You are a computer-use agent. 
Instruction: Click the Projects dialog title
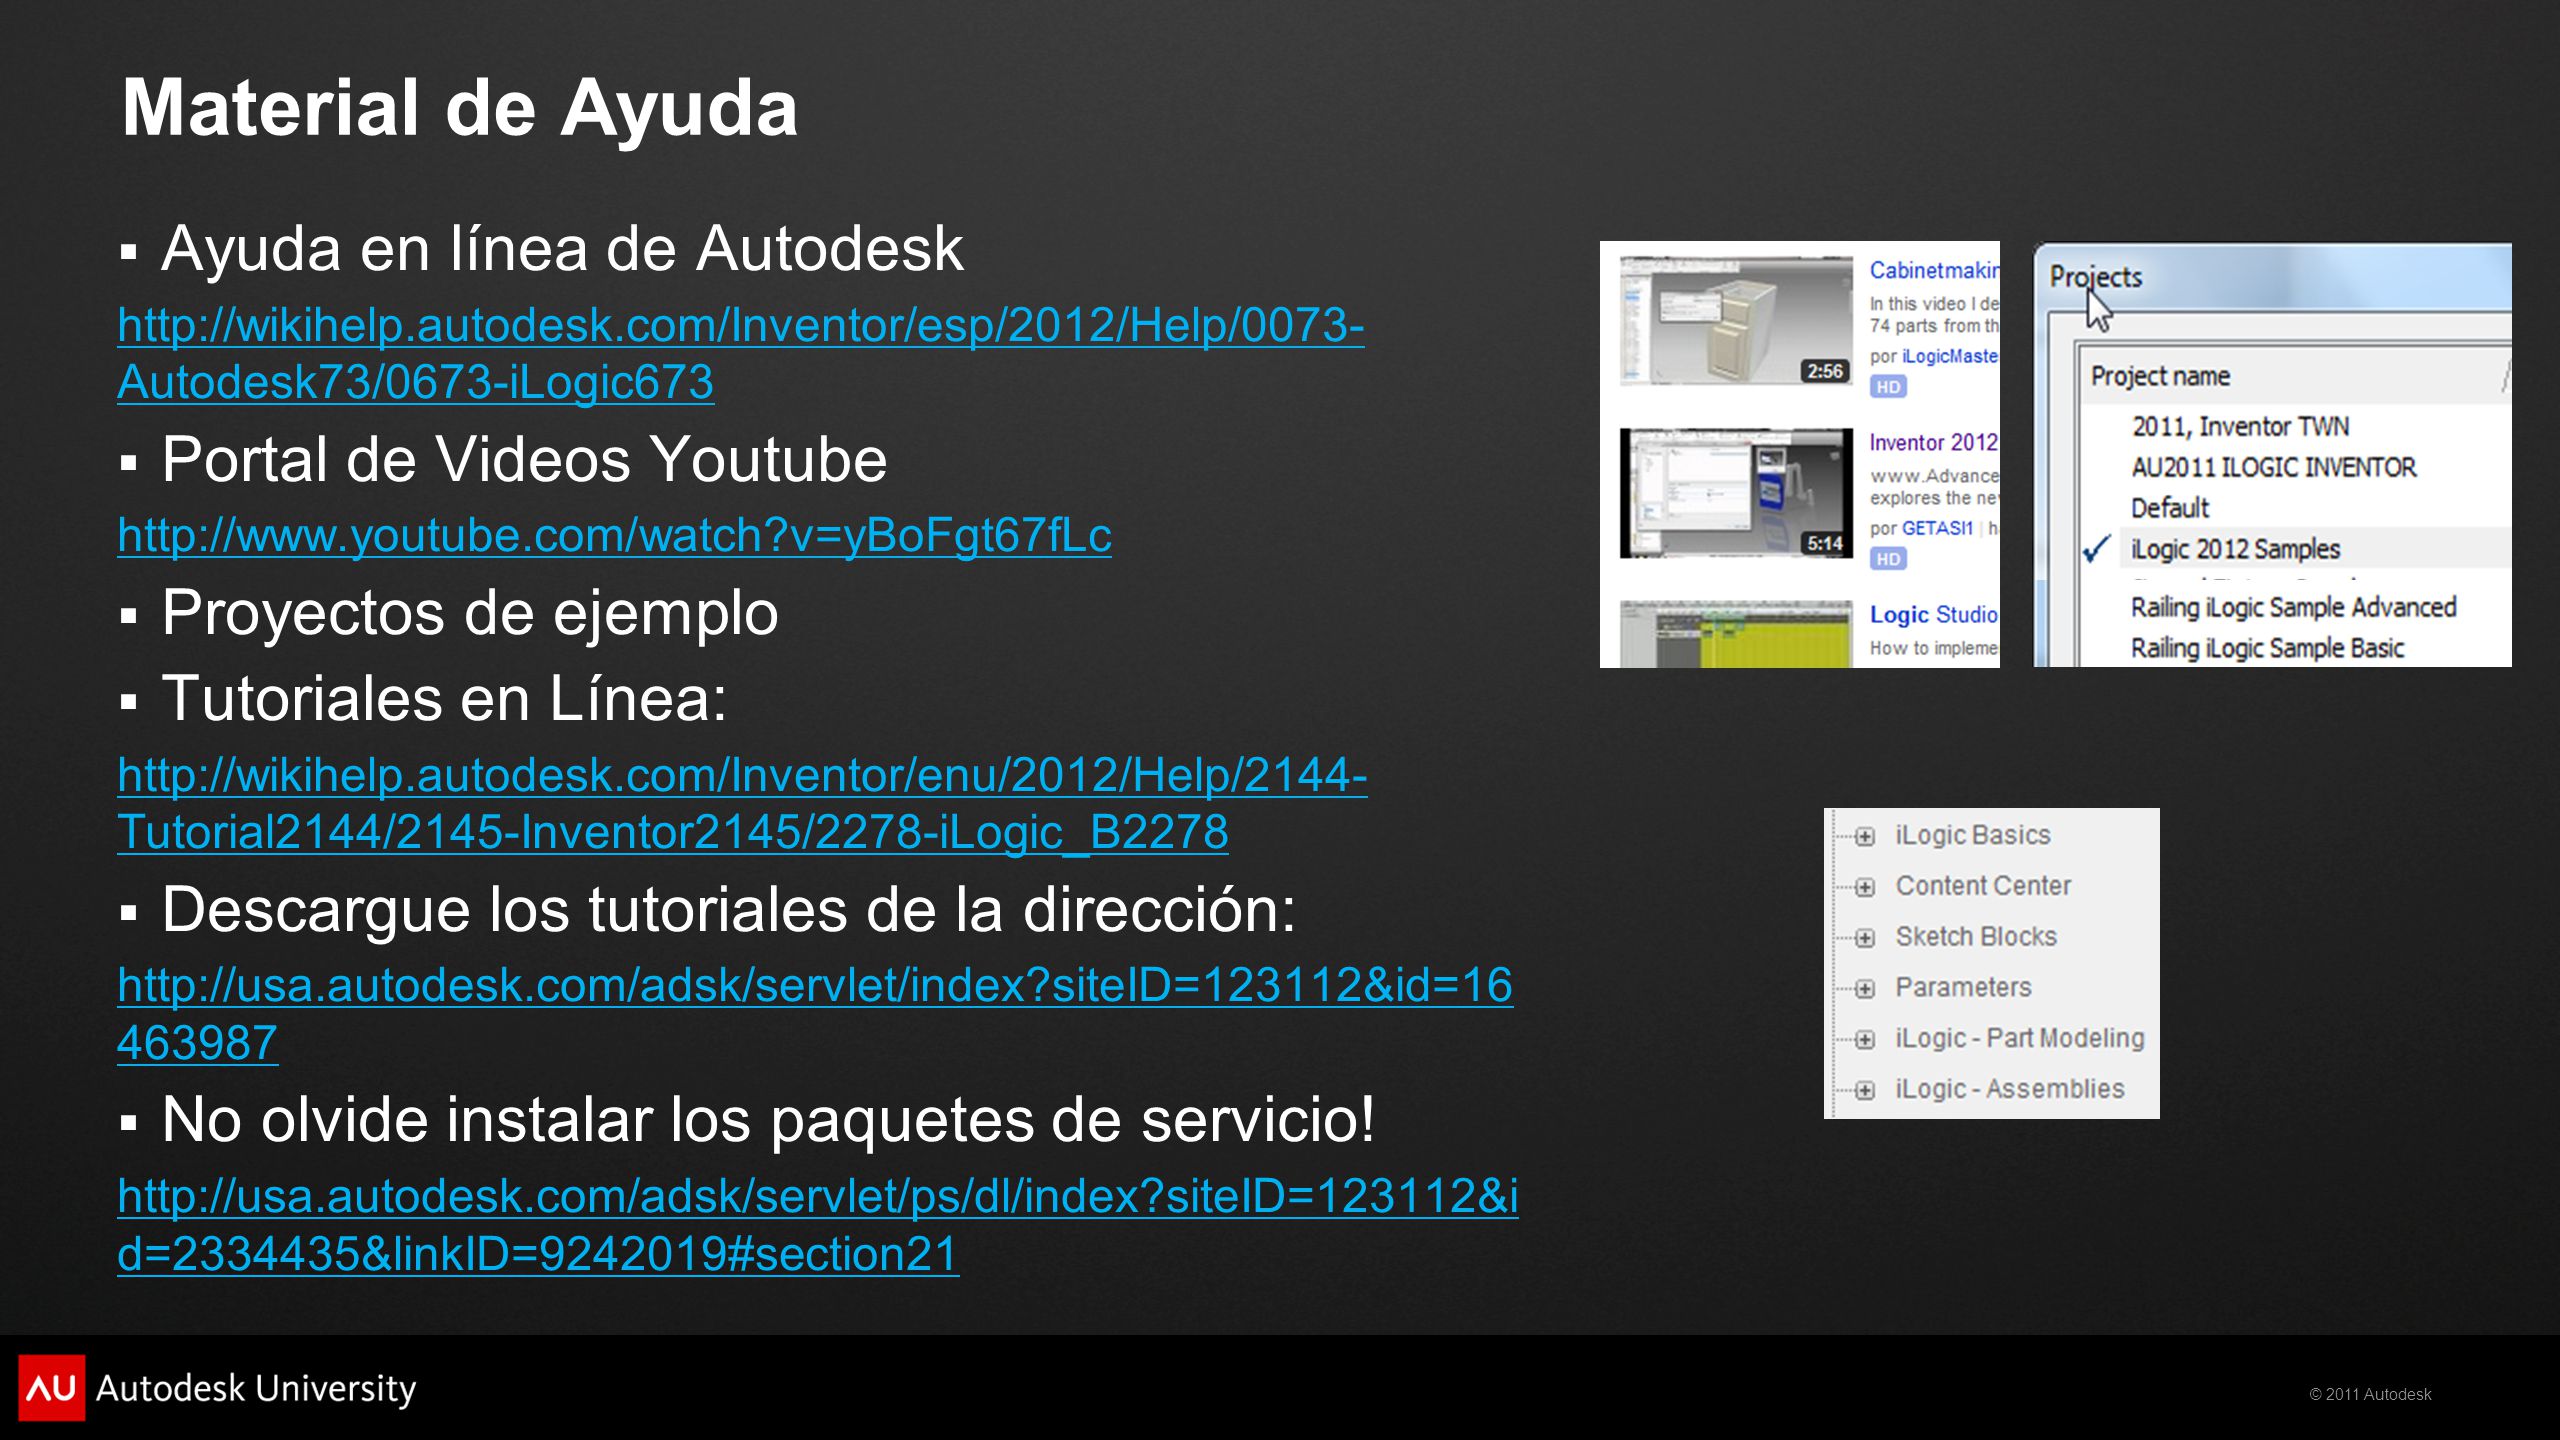click(x=2095, y=277)
